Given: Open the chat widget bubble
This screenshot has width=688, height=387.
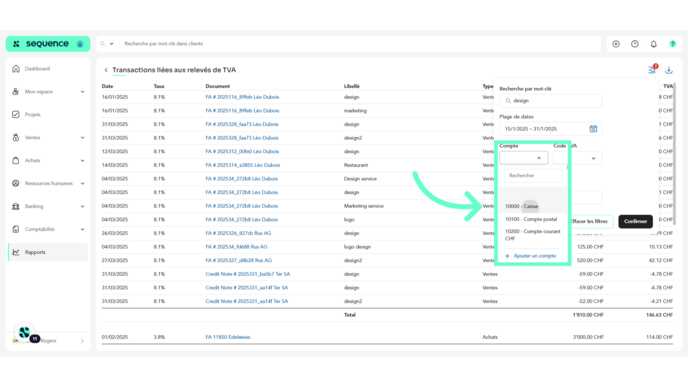Looking at the screenshot, I should (x=25, y=333).
